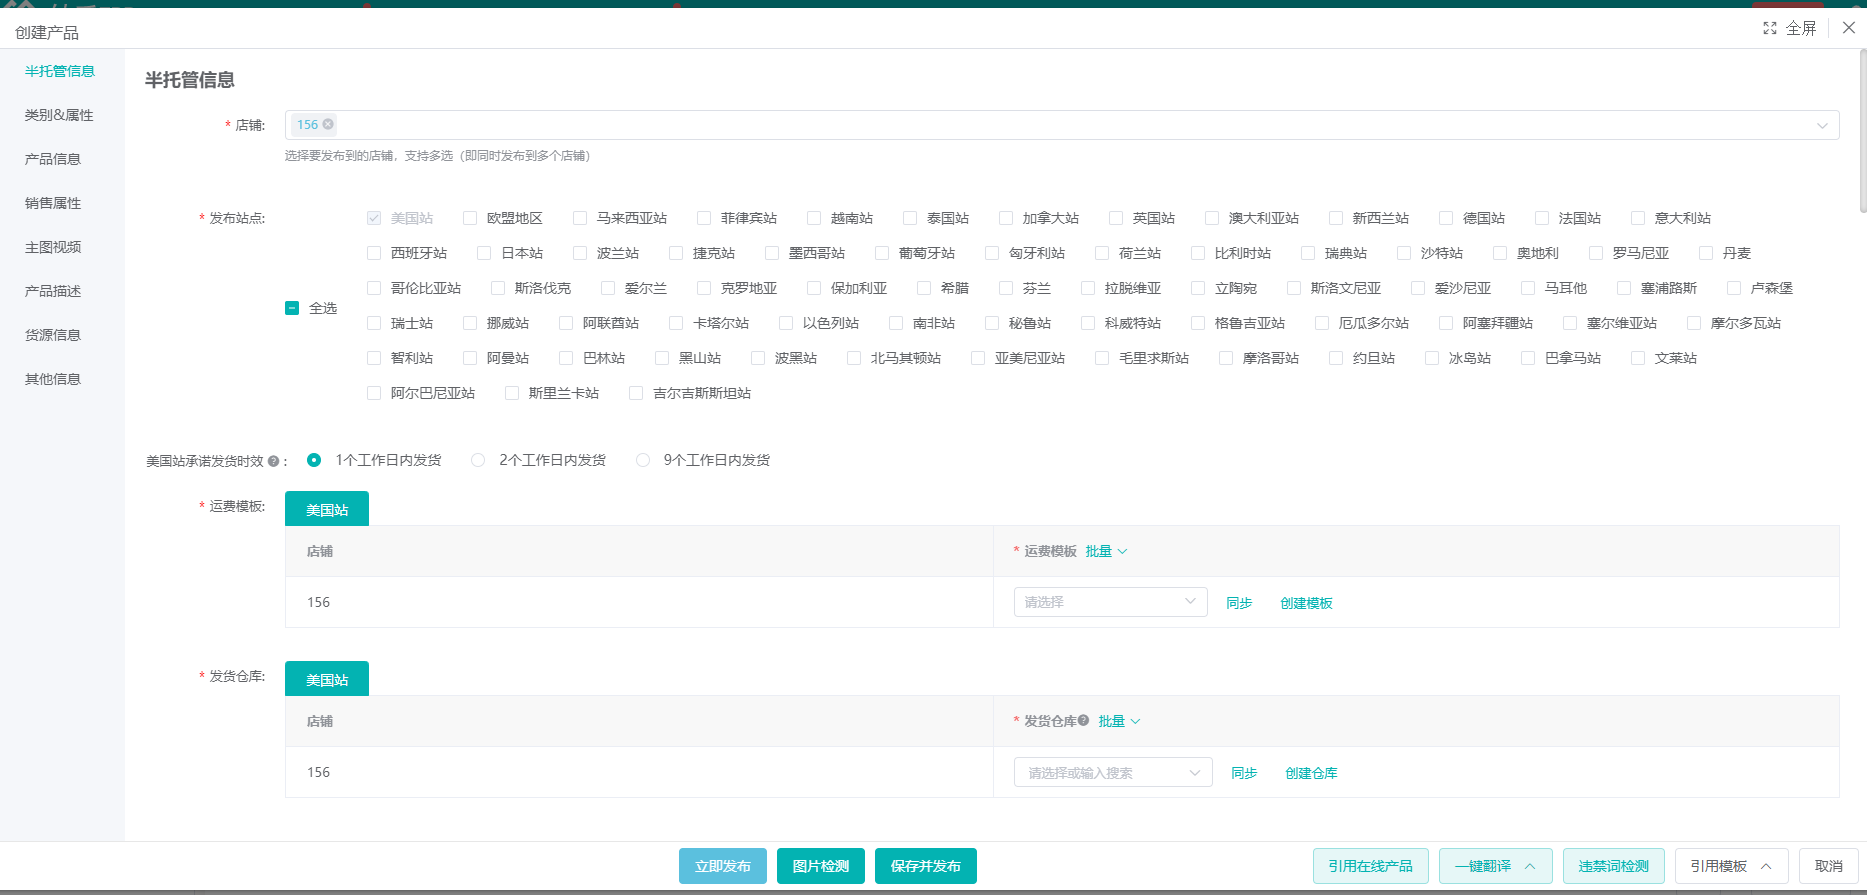Click the 发货仓库 search input field
Viewport: 1867px width, 895px height.
click(x=1105, y=772)
